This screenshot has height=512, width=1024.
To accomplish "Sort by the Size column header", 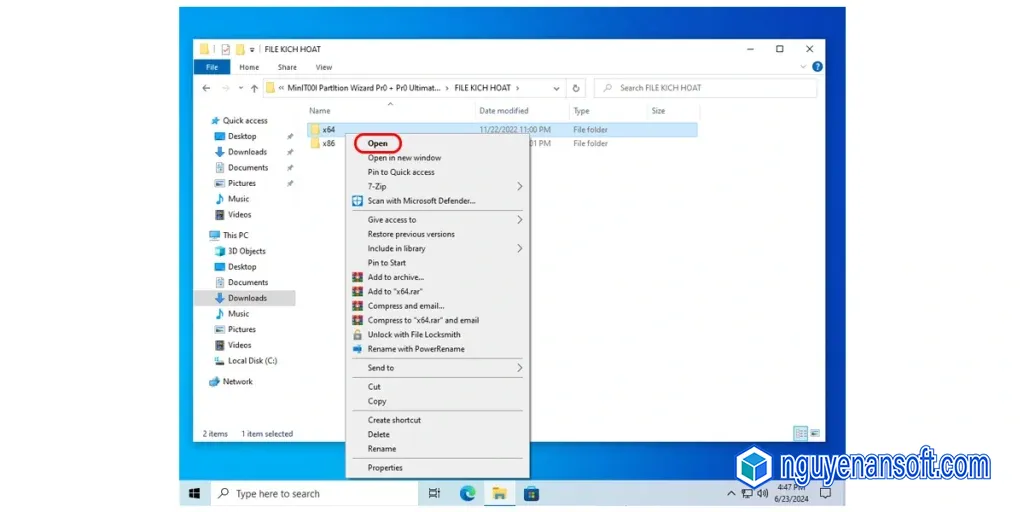I will coord(658,111).
